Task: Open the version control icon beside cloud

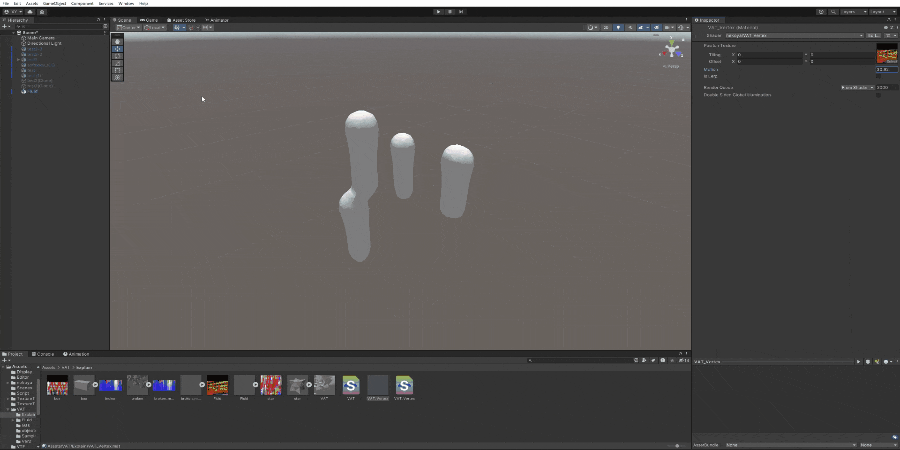Action: pos(42,11)
